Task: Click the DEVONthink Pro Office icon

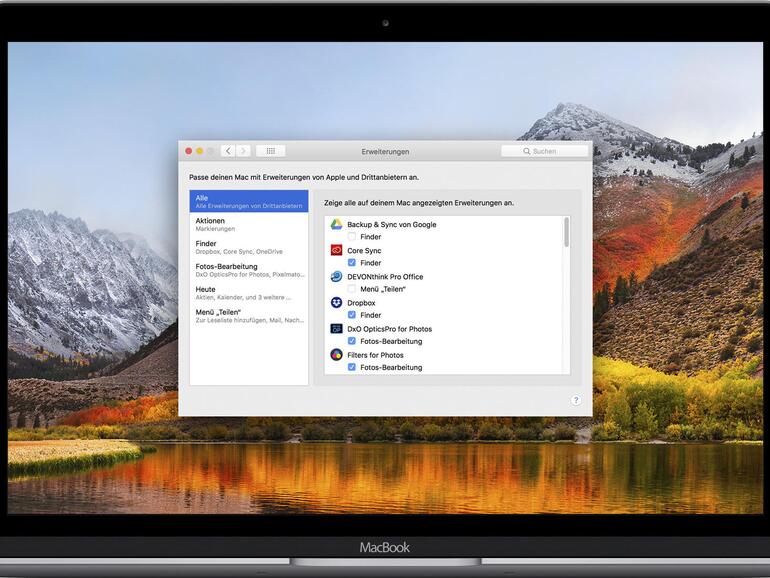Action: coord(336,276)
